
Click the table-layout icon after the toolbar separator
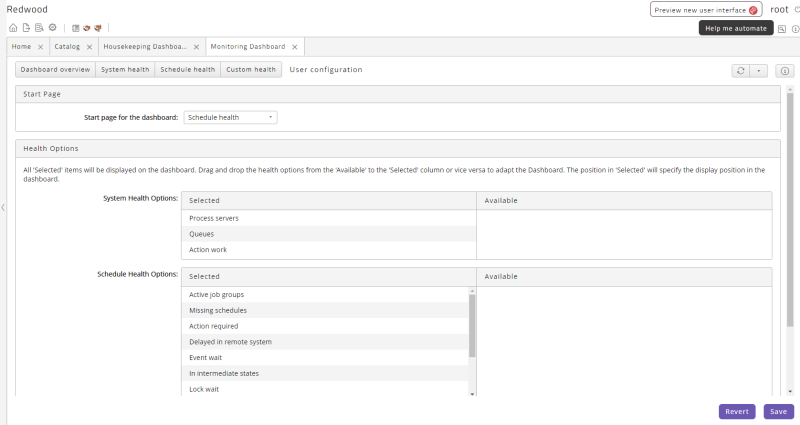tap(76, 28)
